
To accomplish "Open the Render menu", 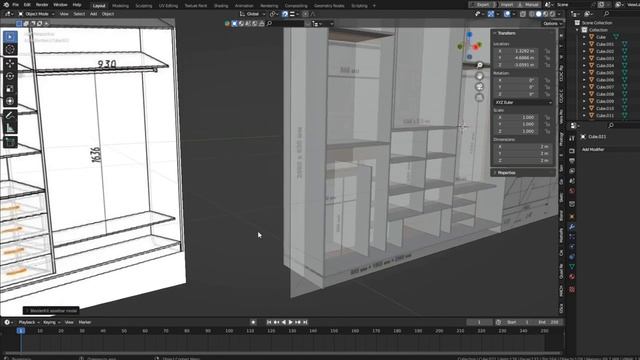I will coord(42,4).
